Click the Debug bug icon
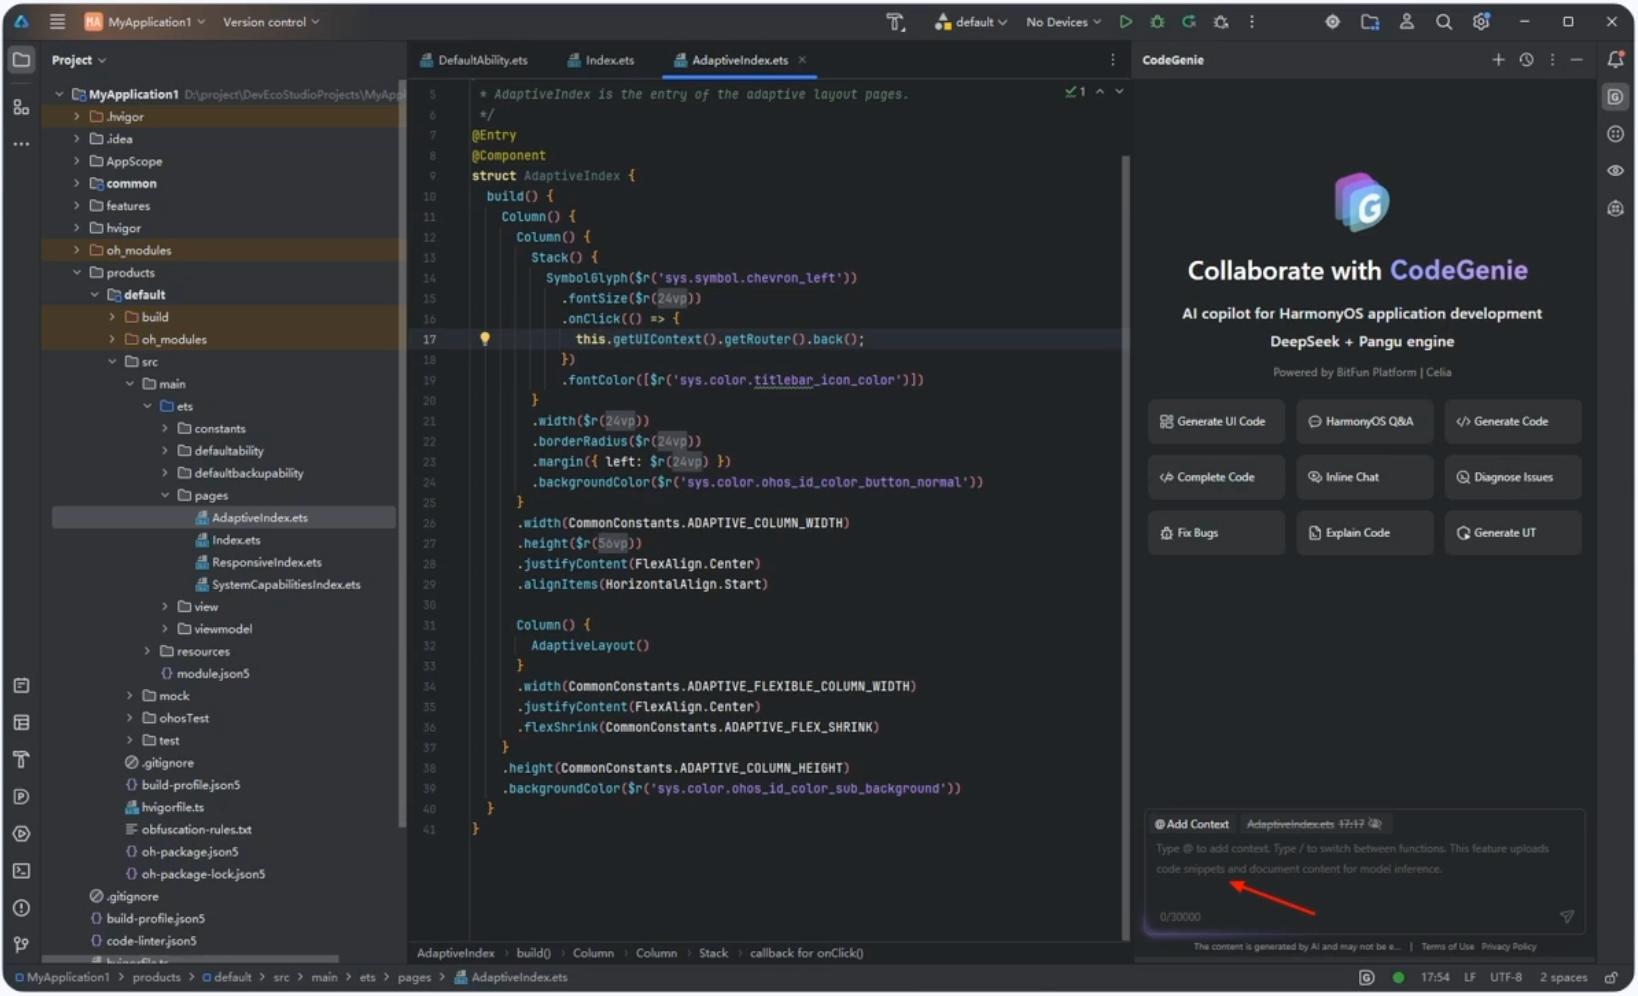 (1157, 21)
